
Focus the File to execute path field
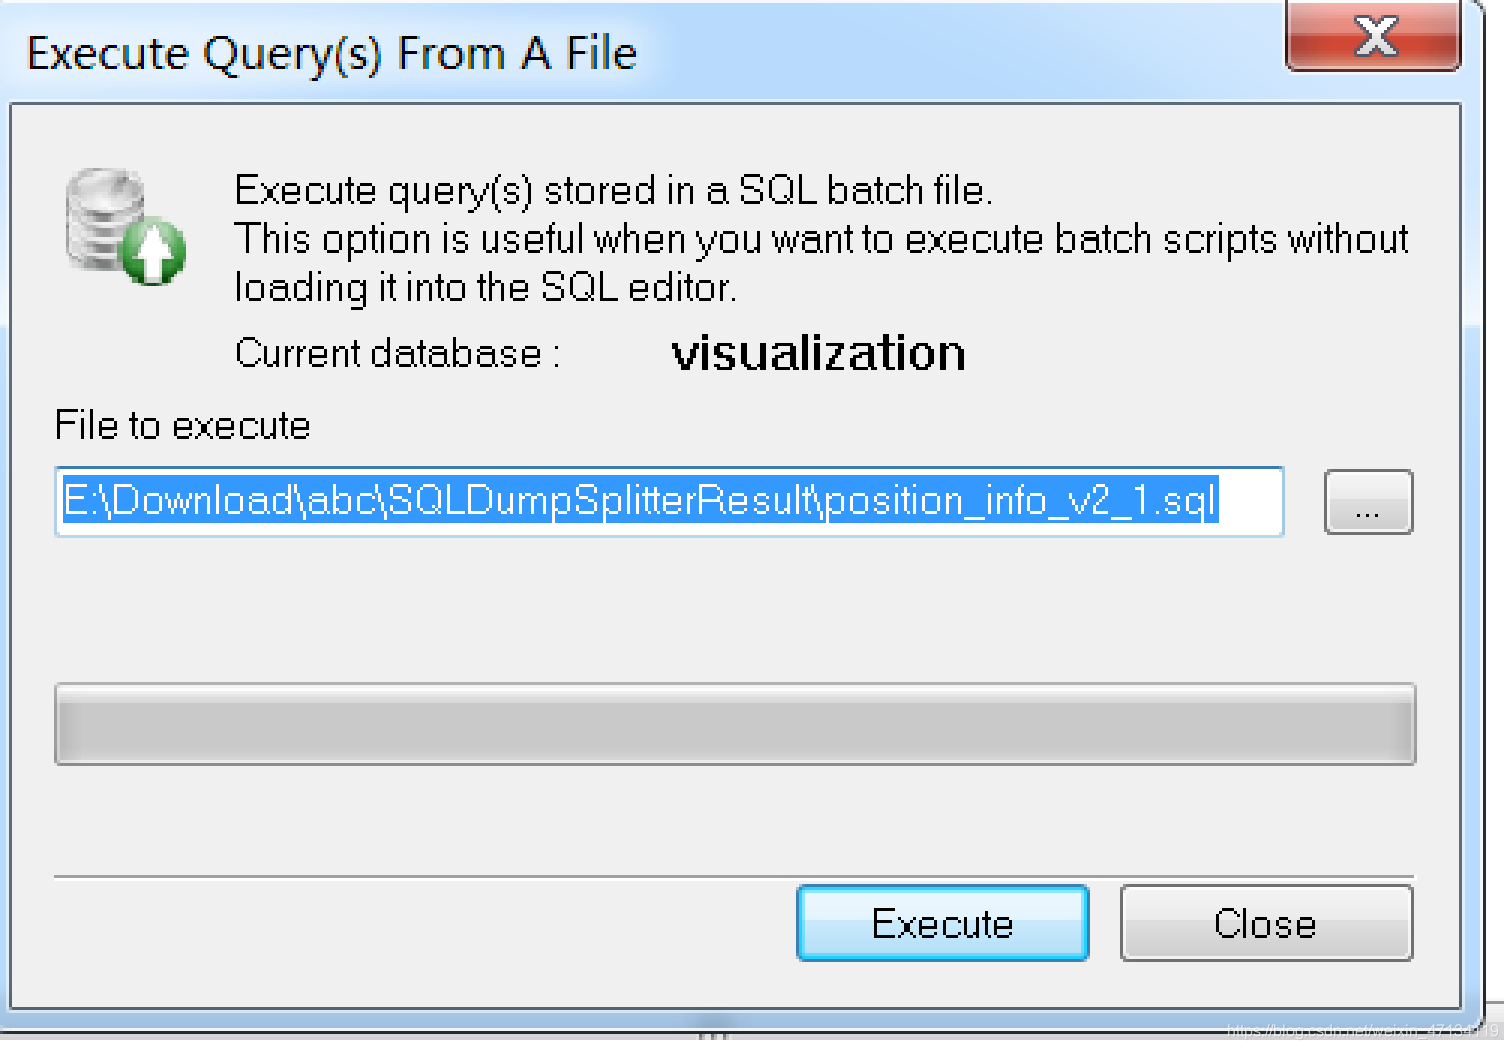(x=671, y=504)
